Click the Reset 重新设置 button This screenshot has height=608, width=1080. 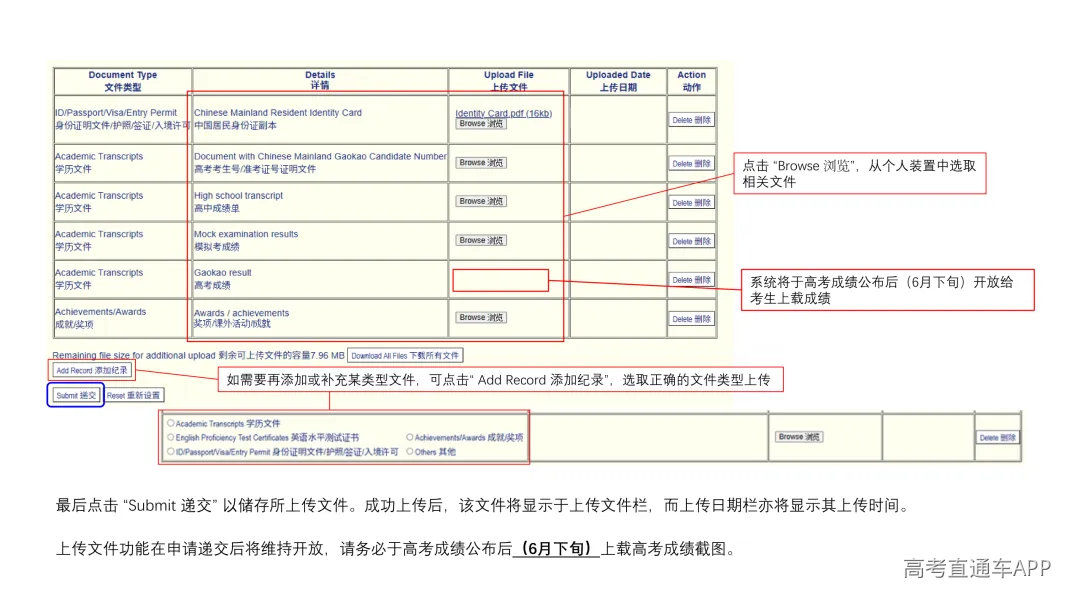tap(134, 395)
